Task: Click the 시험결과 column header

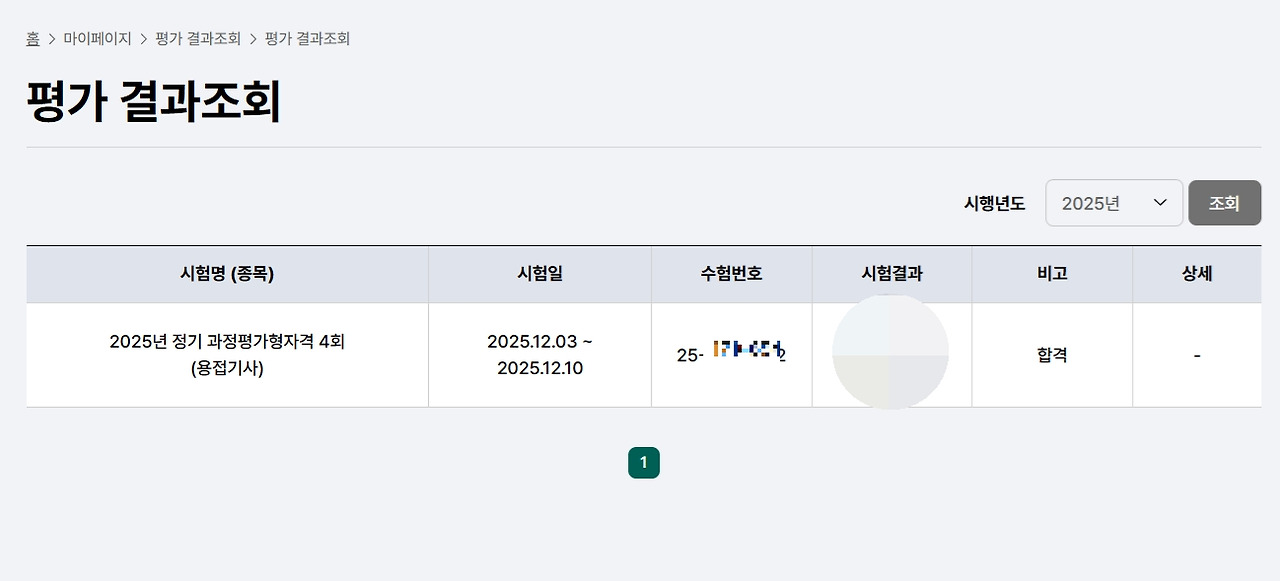Action: point(892,274)
